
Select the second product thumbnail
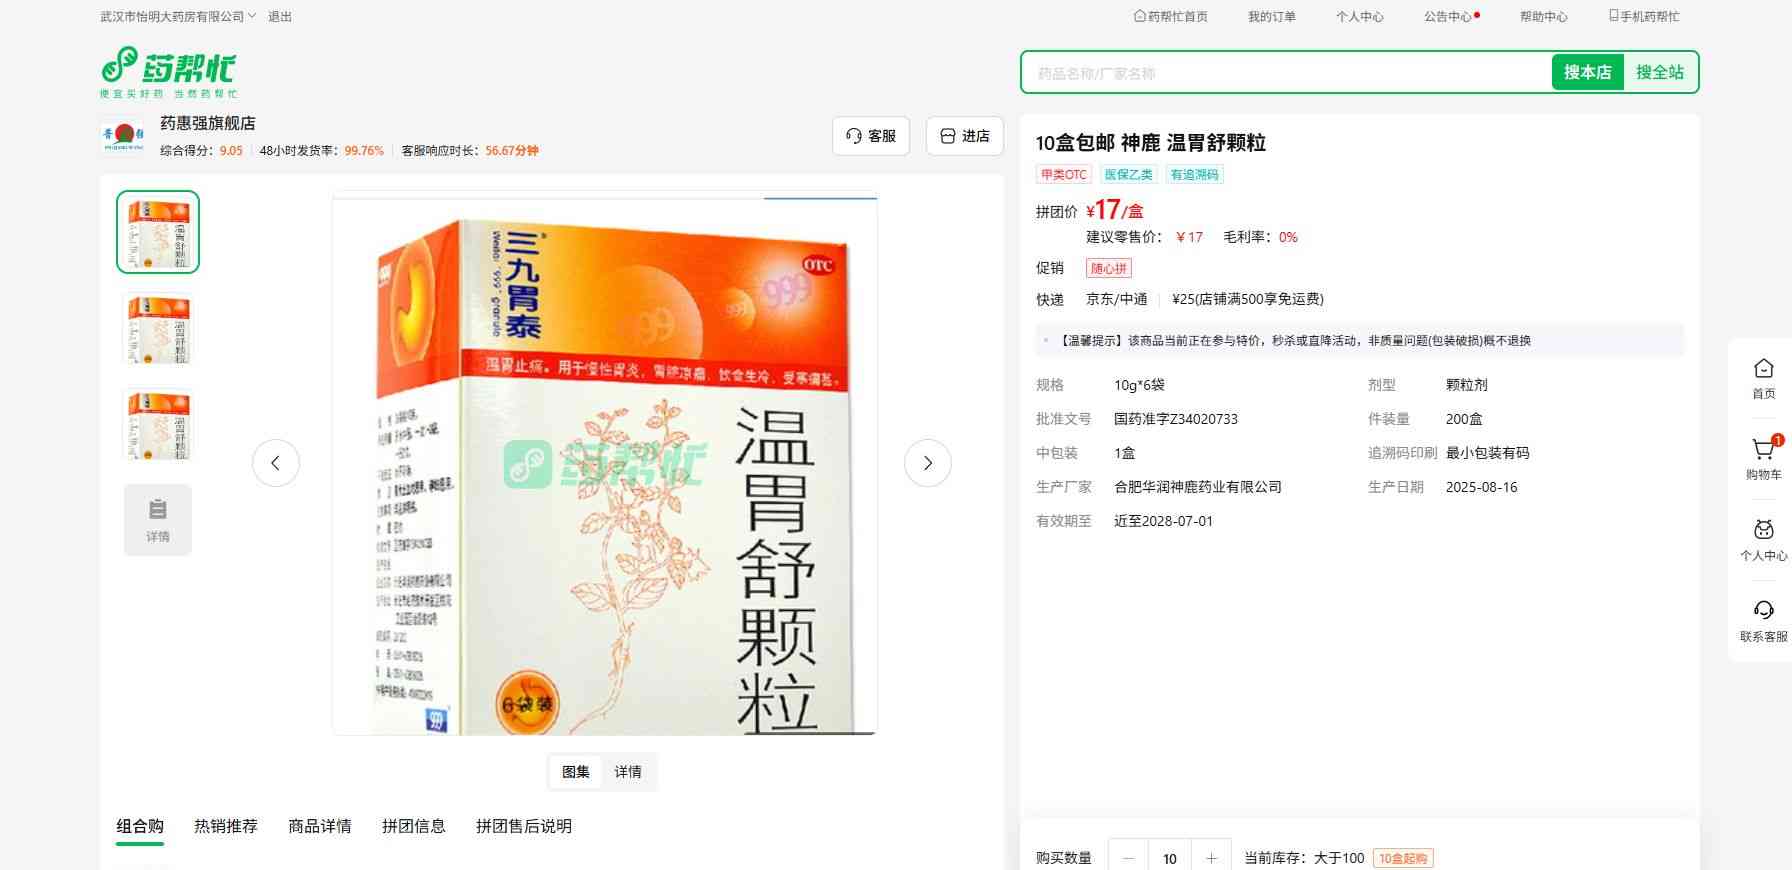pyautogui.click(x=158, y=329)
